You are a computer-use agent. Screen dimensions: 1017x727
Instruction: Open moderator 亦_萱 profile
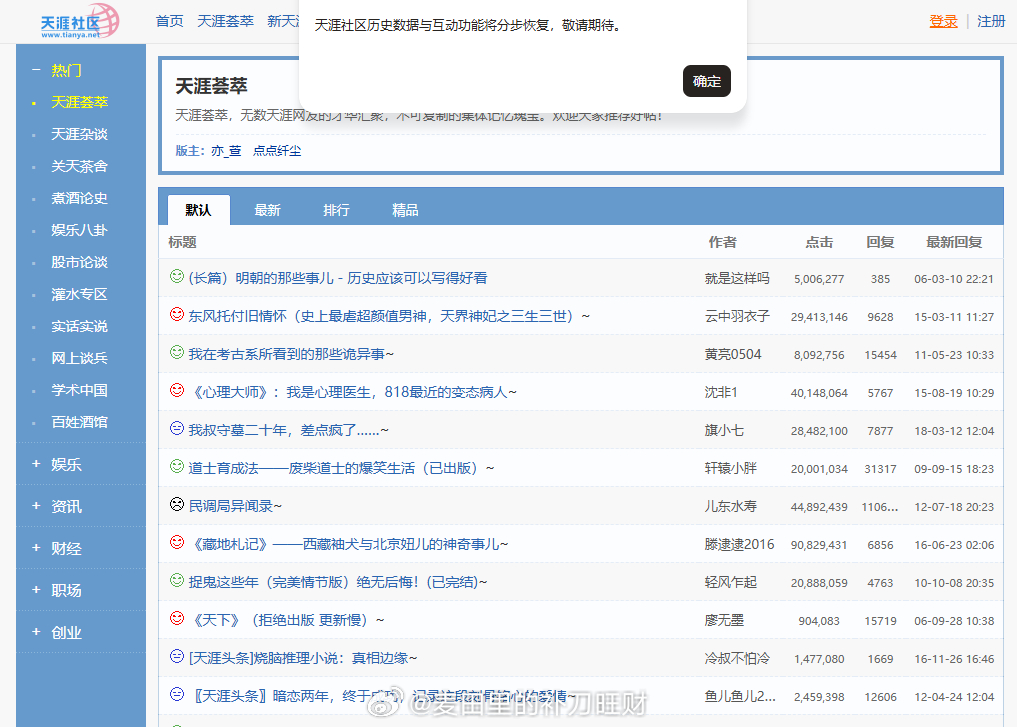pyautogui.click(x=226, y=151)
